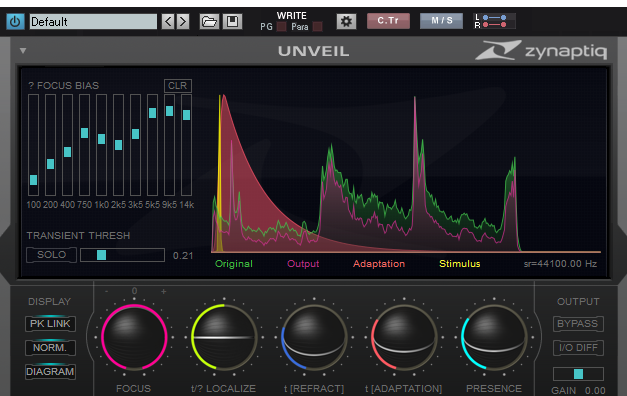Open plugin settings via gear icon
Screen dimensions: 627x396
click(346, 21)
